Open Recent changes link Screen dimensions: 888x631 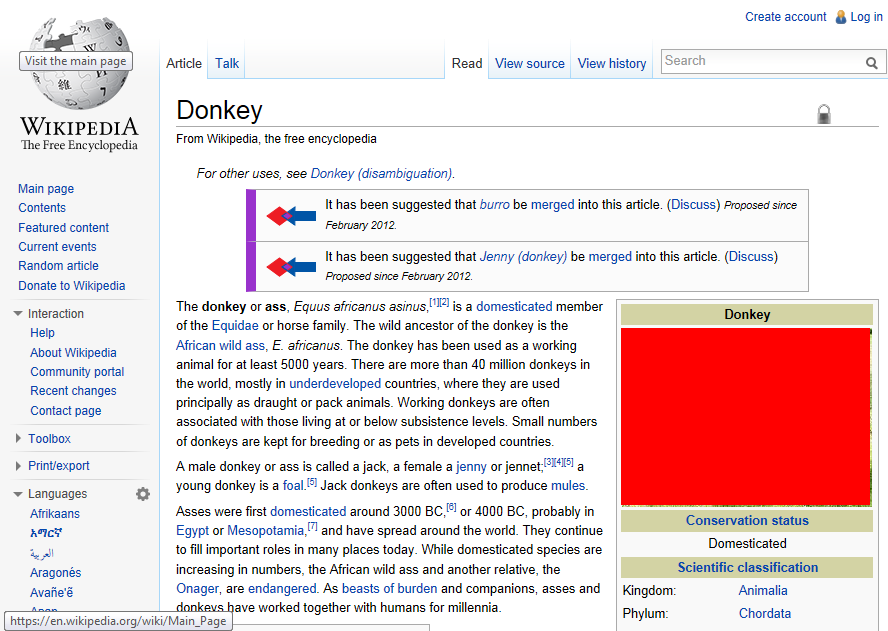coord(73,391)
